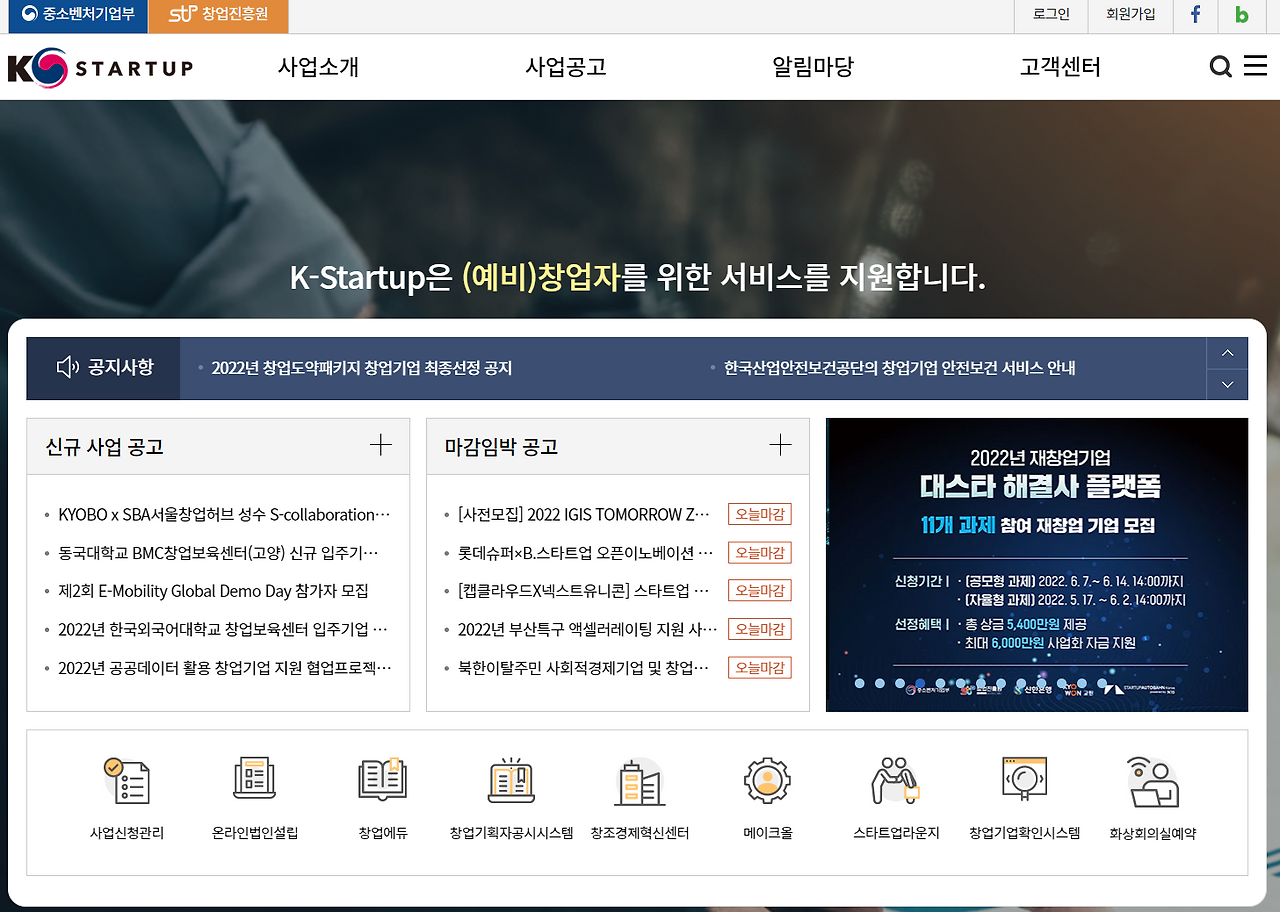Open 2022 IGIS TOMORROW pre-recruitment announcement

pos(584,515)
